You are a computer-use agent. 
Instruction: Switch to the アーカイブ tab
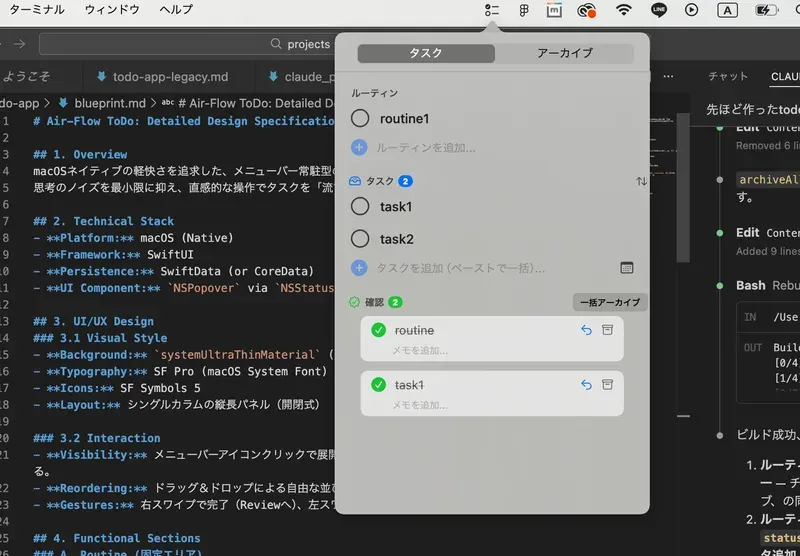565,53
